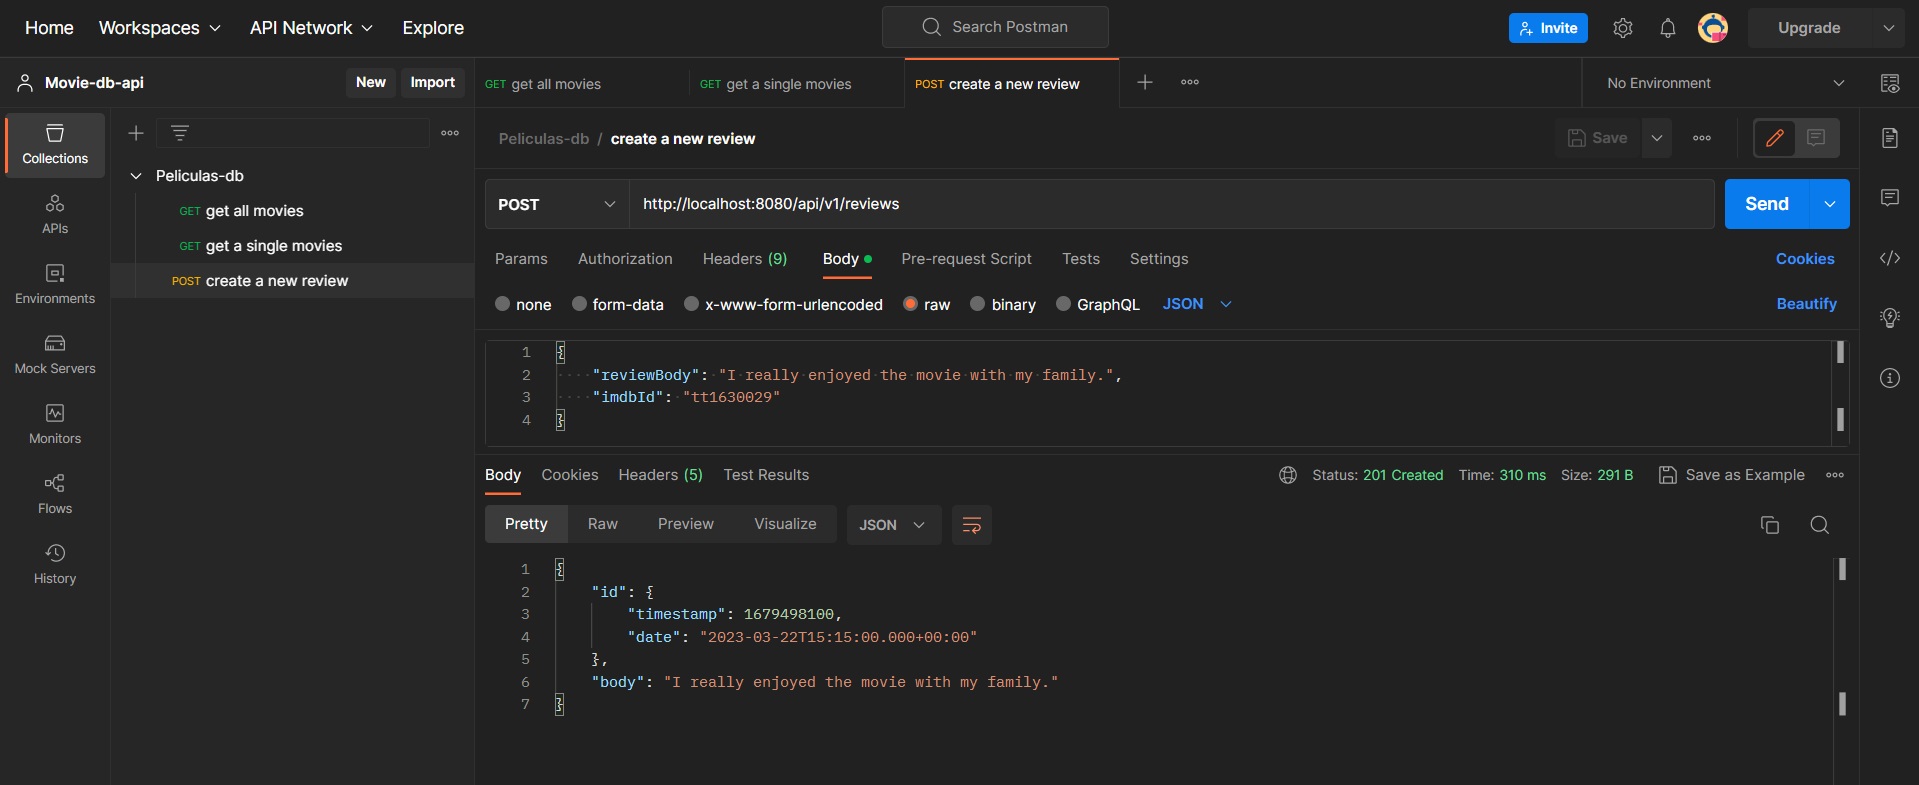Open related requests lightbulb icon
This screenshot has height=785, width=1919.
(x=1890, y=318)
